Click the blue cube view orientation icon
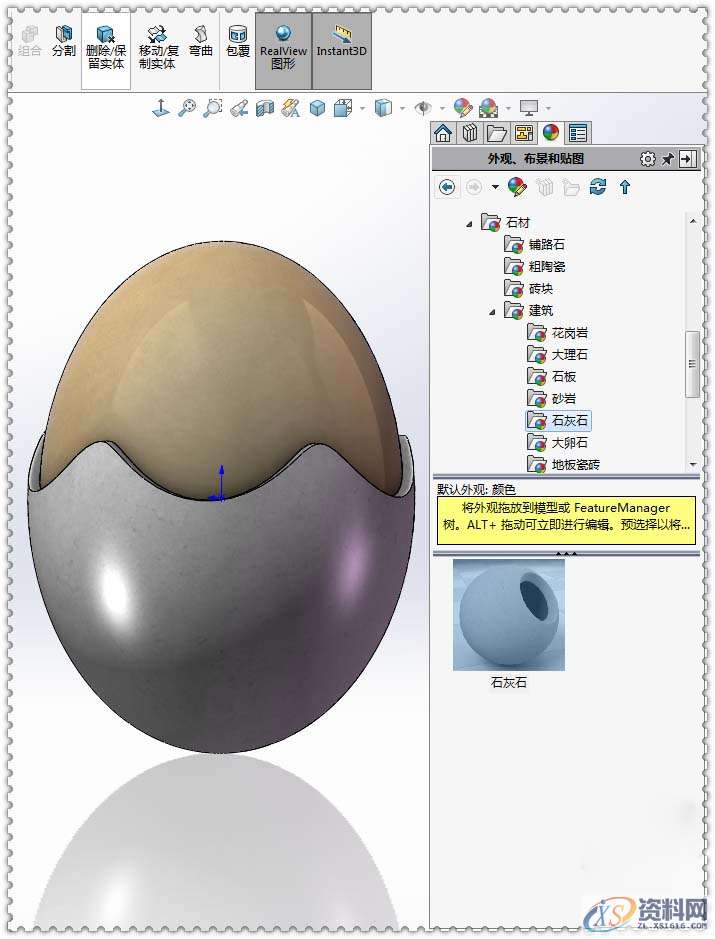This screenshot has height=939, width=715. [x=317, y=108]
